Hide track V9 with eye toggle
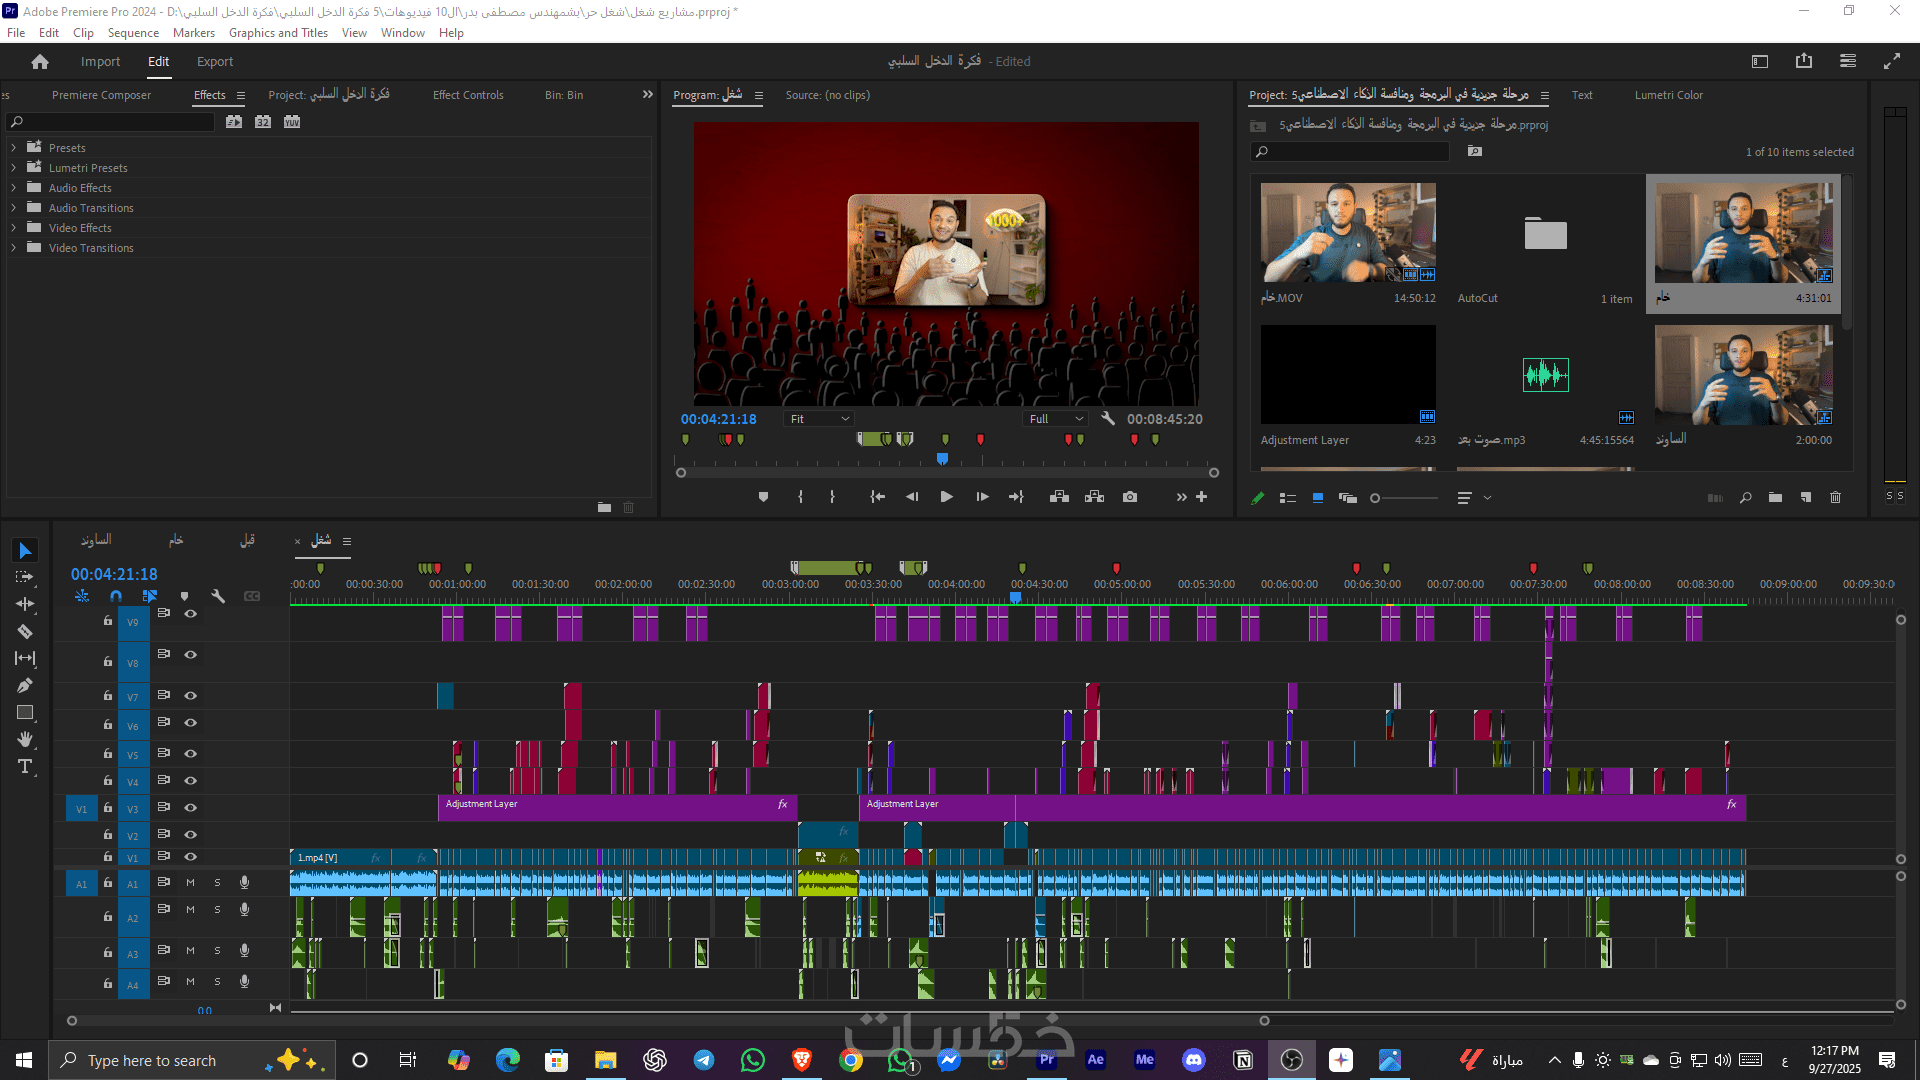 (x=190, y=614)
